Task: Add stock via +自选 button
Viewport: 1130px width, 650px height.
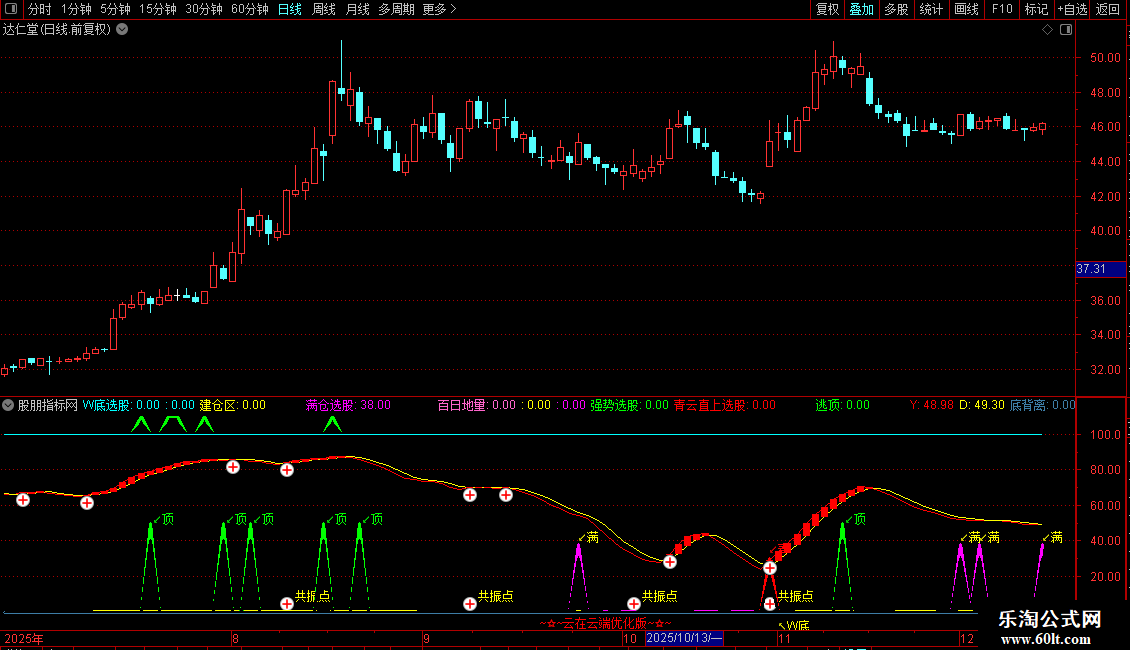Action: 1072,9
